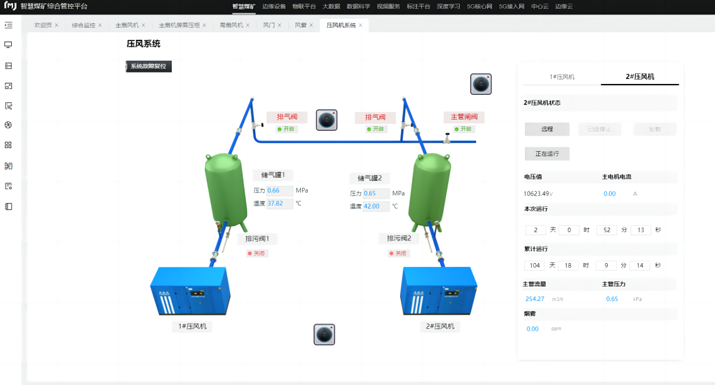
Task: Open the camera icon beside the first 排气阀
Action: [x=326, y=120]
